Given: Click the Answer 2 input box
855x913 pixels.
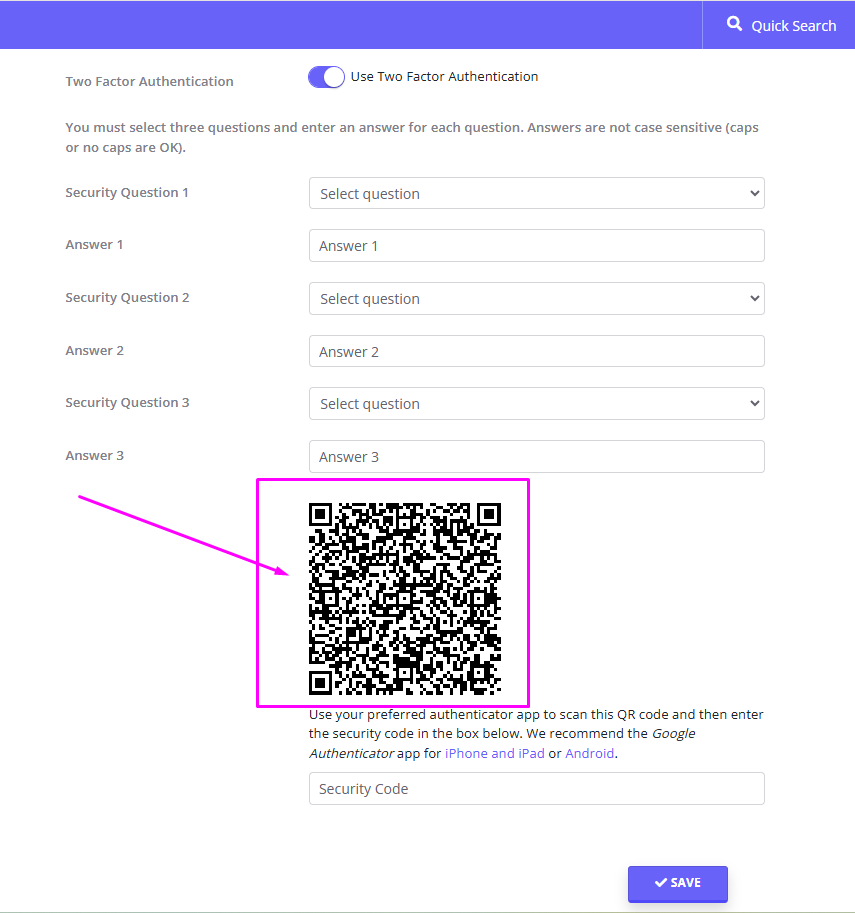Looking at the screenshot, I should pyautogui.click(x=536, y=351).
